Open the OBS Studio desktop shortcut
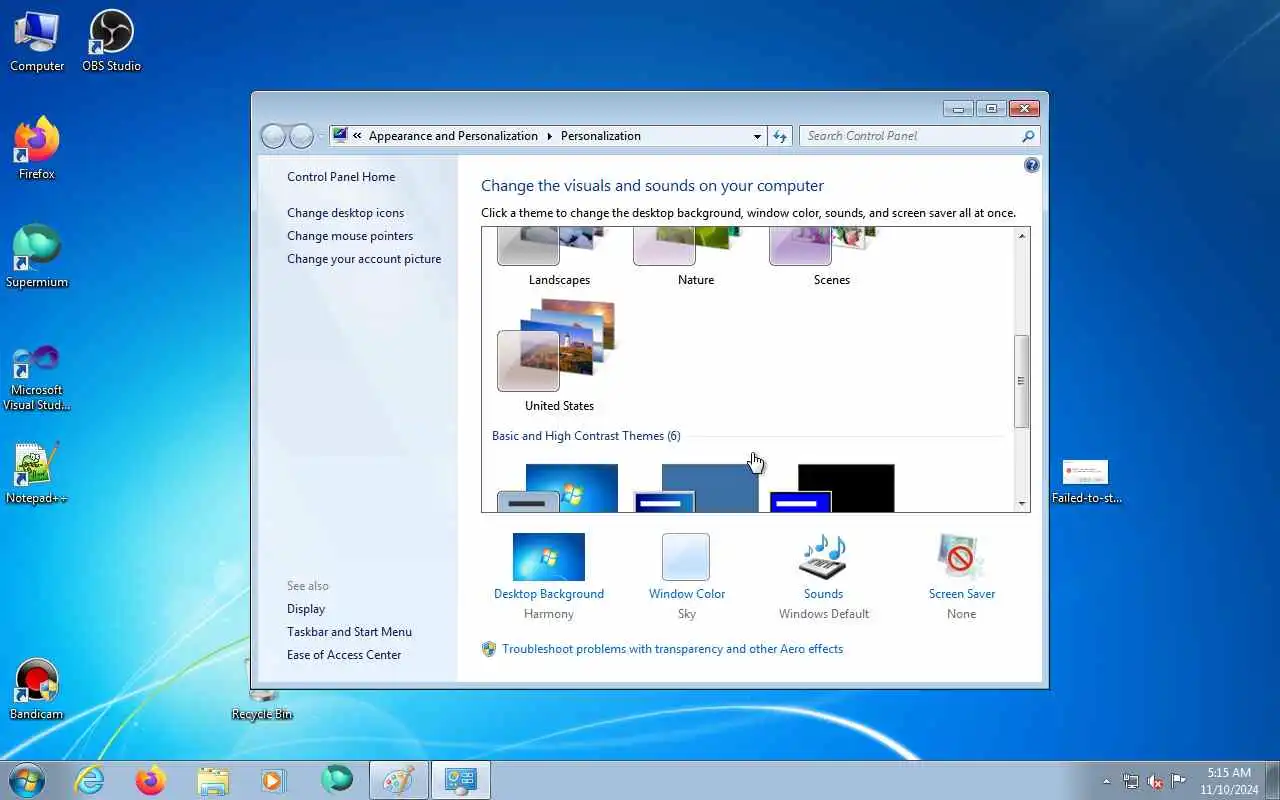Viewport: 1280px width, 800px height. tap(111, 42)
